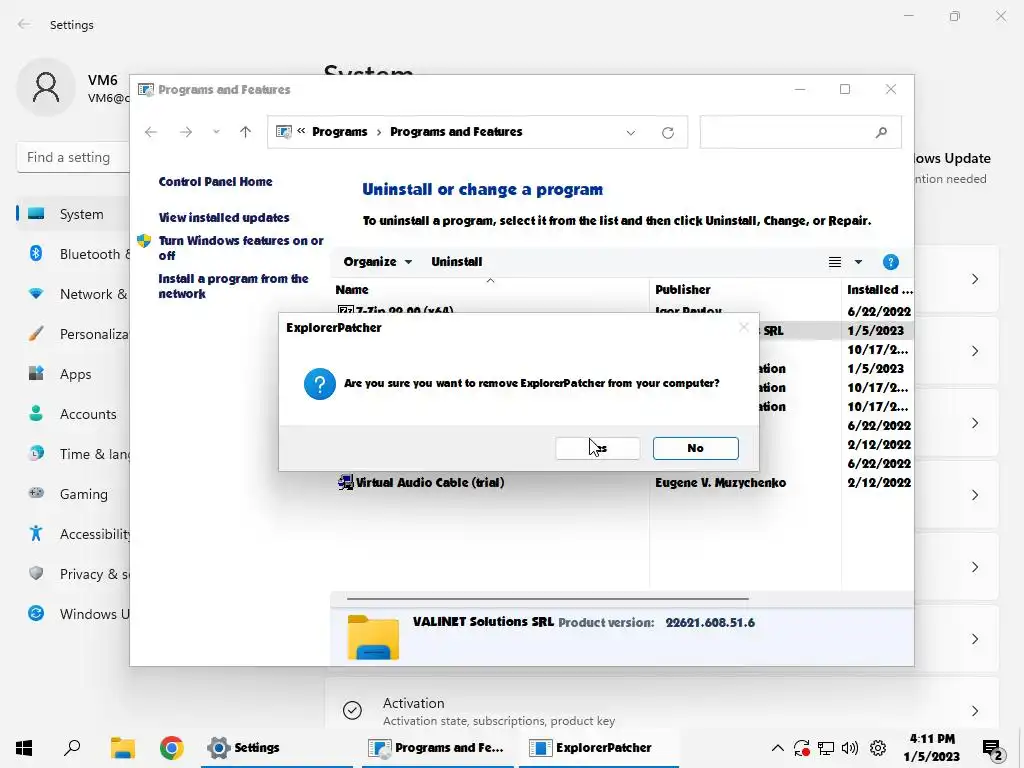Show hidden tray icons chevron

777,748
